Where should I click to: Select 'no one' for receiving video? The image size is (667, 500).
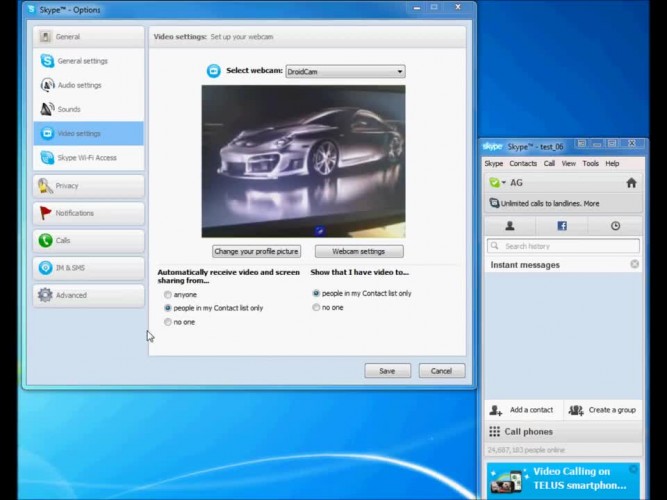[x=168, y=322]
